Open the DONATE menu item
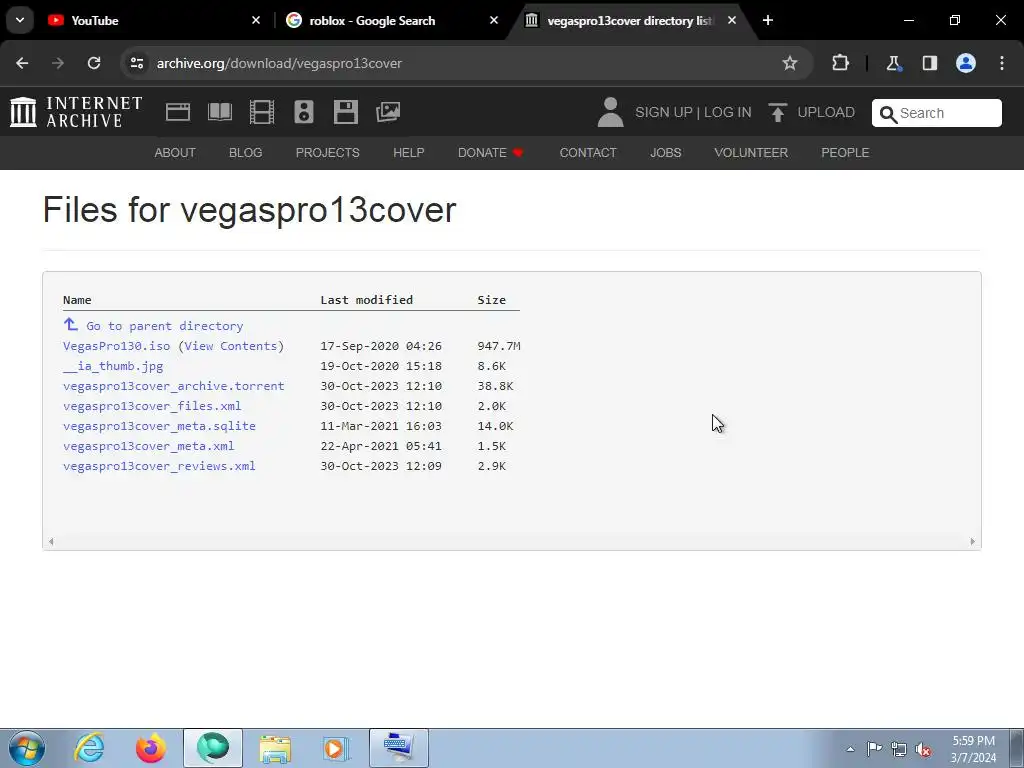 tap(490, 153)
